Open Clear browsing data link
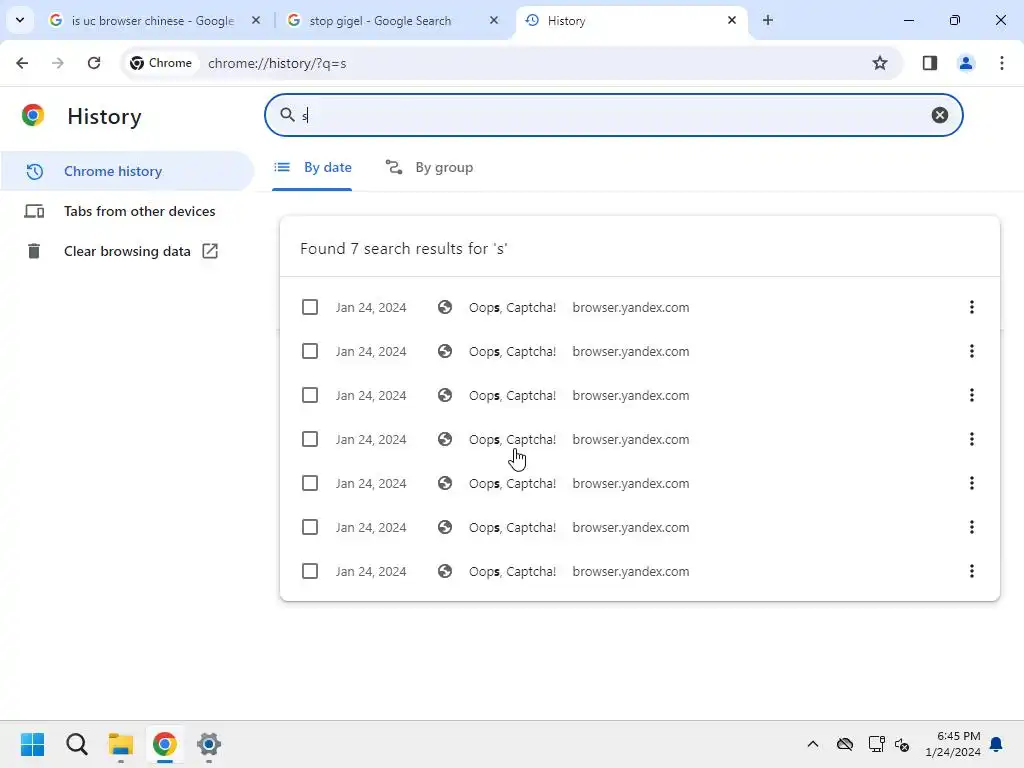1024x768 pixels. (x=127, y=251)
